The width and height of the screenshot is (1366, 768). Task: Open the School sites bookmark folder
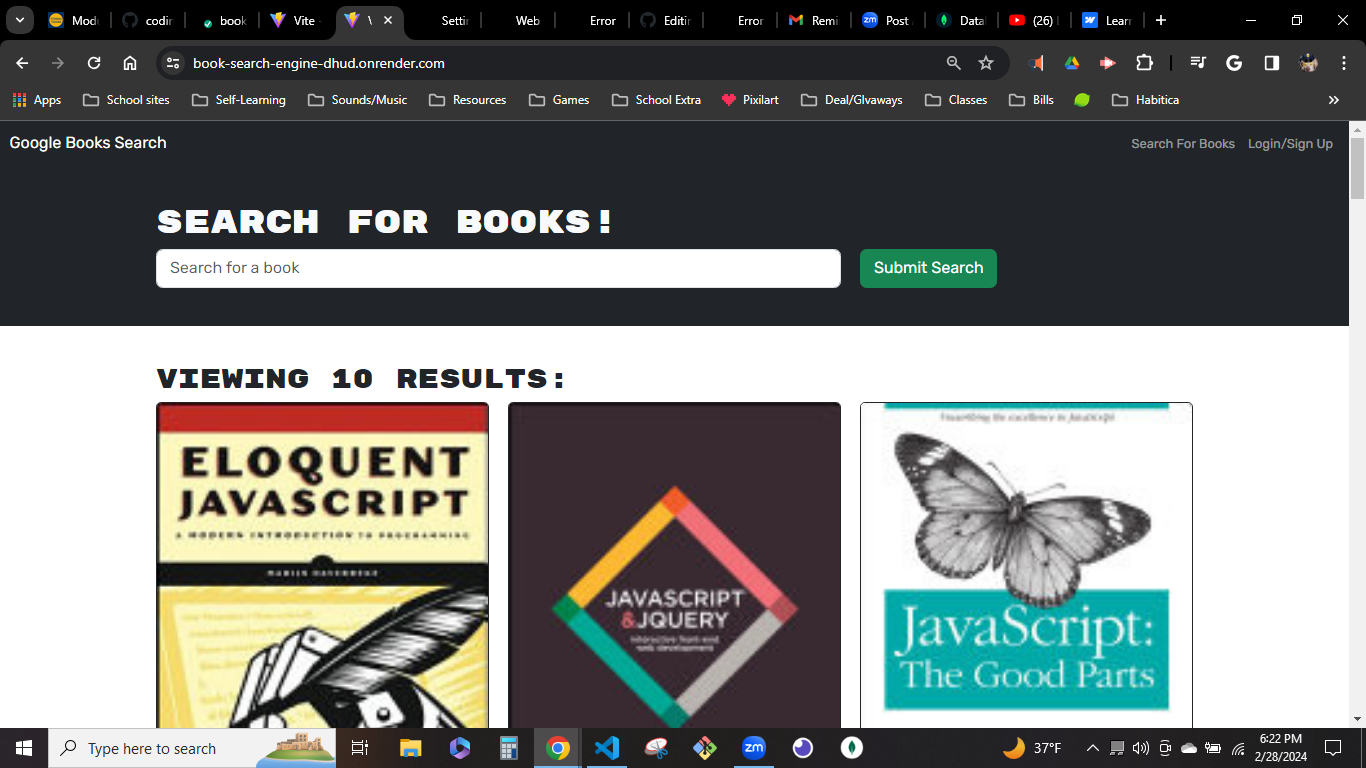tap(126, 100)
